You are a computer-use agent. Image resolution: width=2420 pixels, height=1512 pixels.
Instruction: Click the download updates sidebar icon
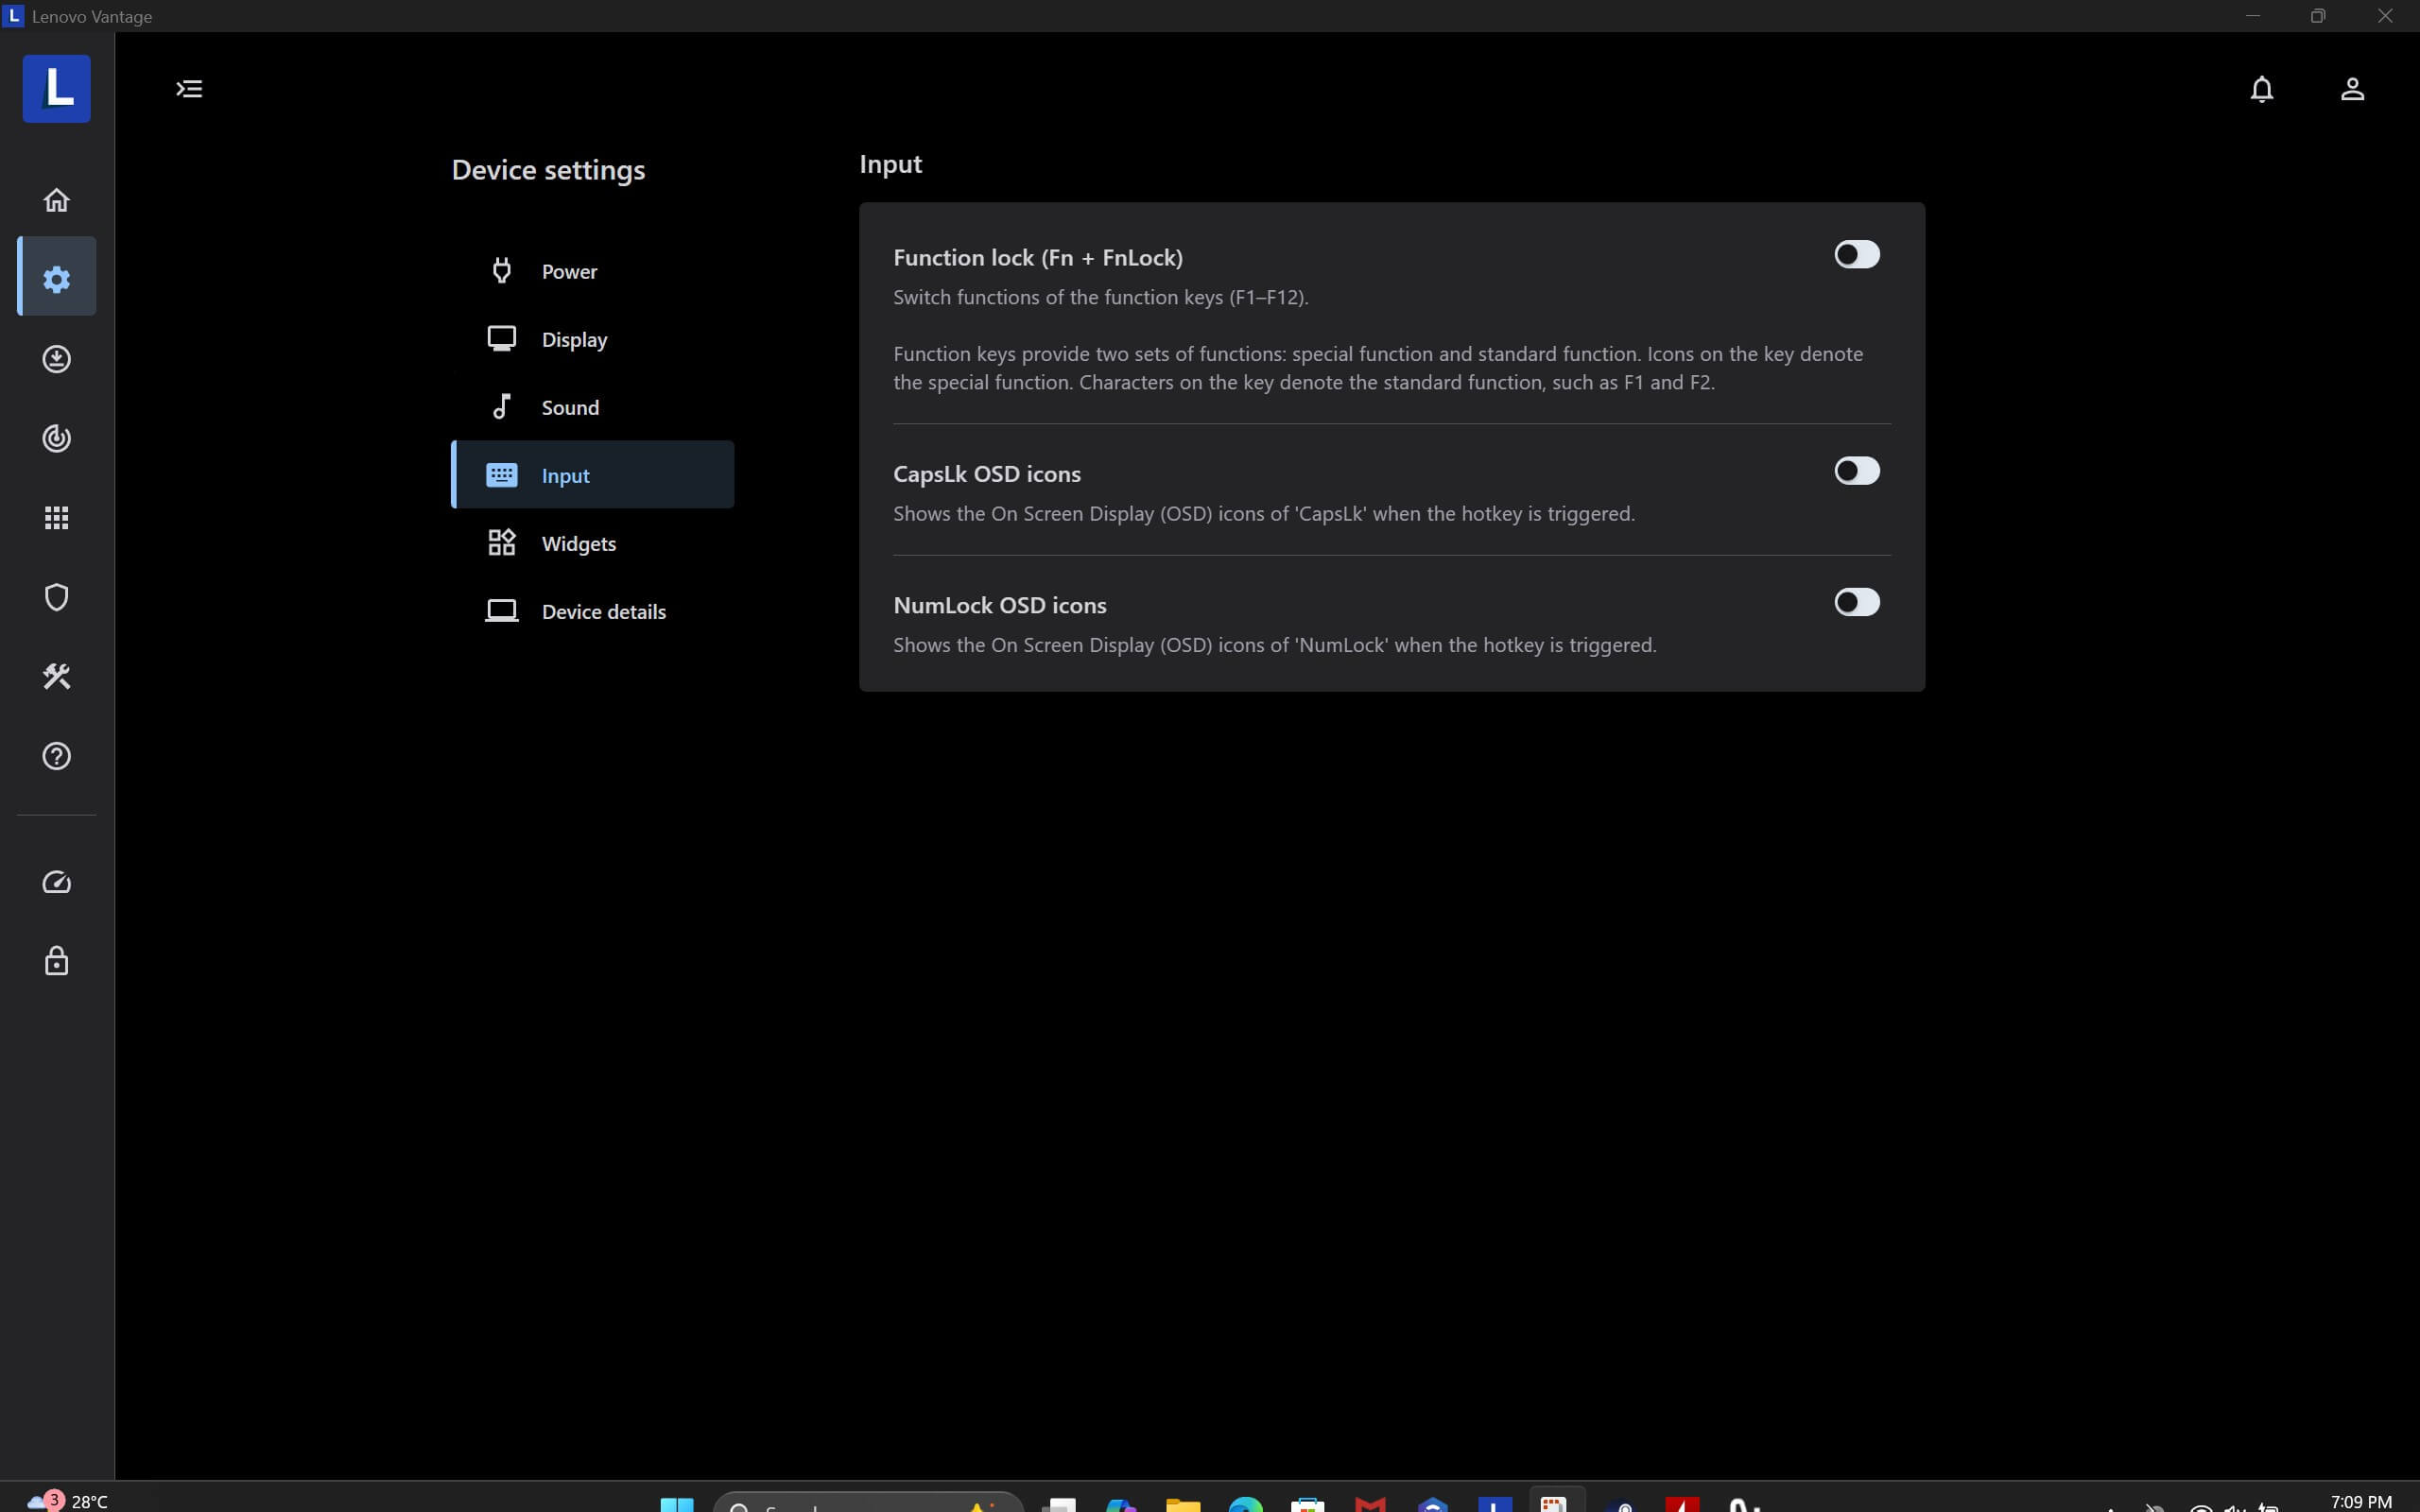coord(56,359)
